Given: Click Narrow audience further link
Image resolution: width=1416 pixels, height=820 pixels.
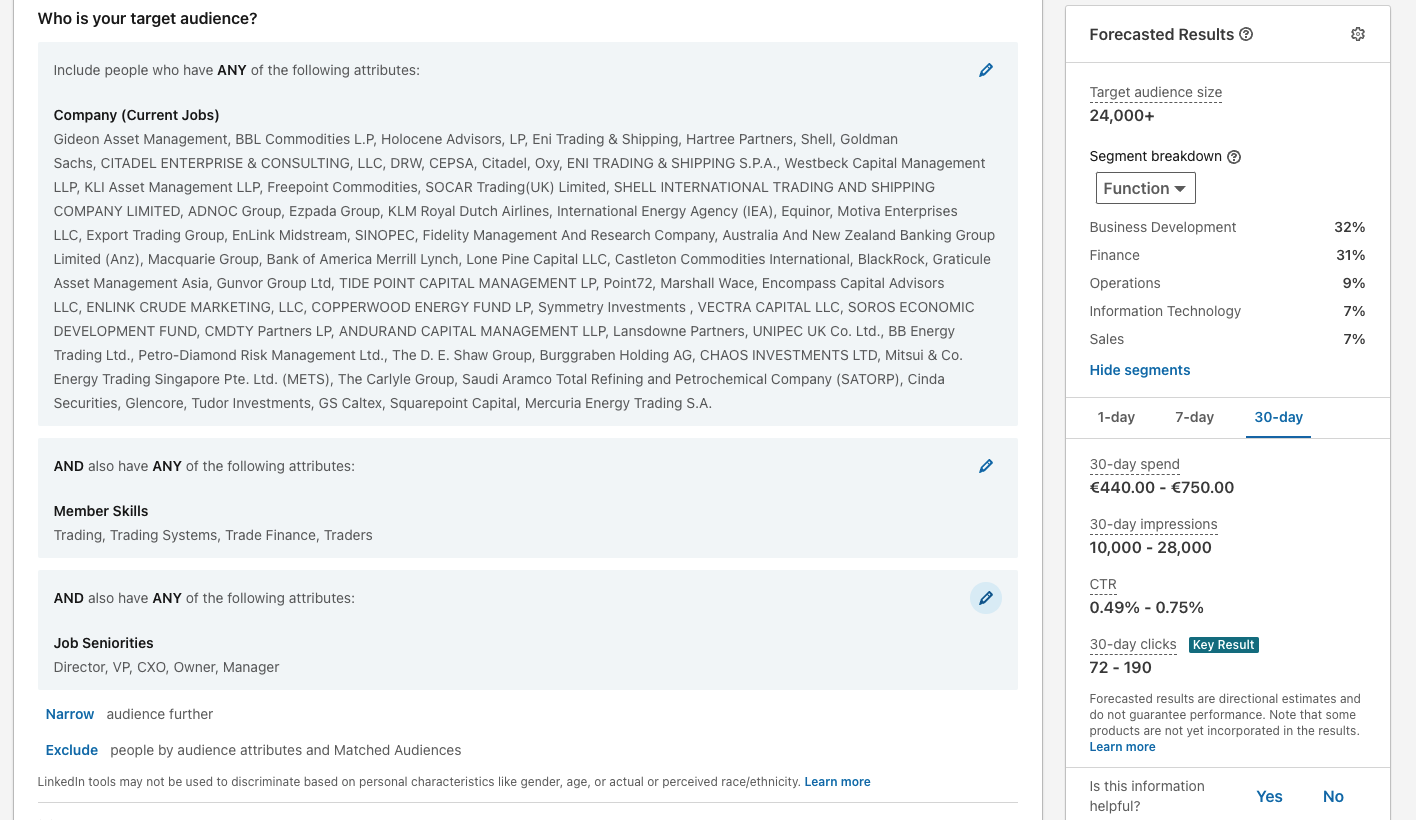Looking at the screenshot, I should [x=70, y=714].
